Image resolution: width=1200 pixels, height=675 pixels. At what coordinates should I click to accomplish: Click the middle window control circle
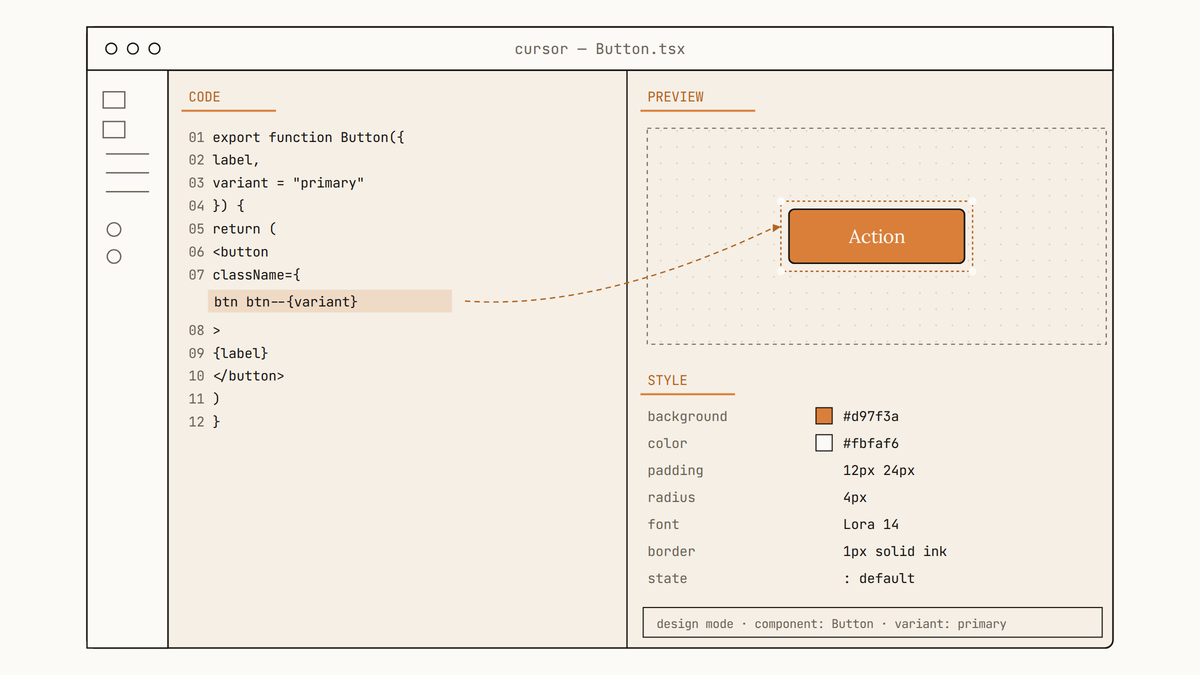coord(133,48)
